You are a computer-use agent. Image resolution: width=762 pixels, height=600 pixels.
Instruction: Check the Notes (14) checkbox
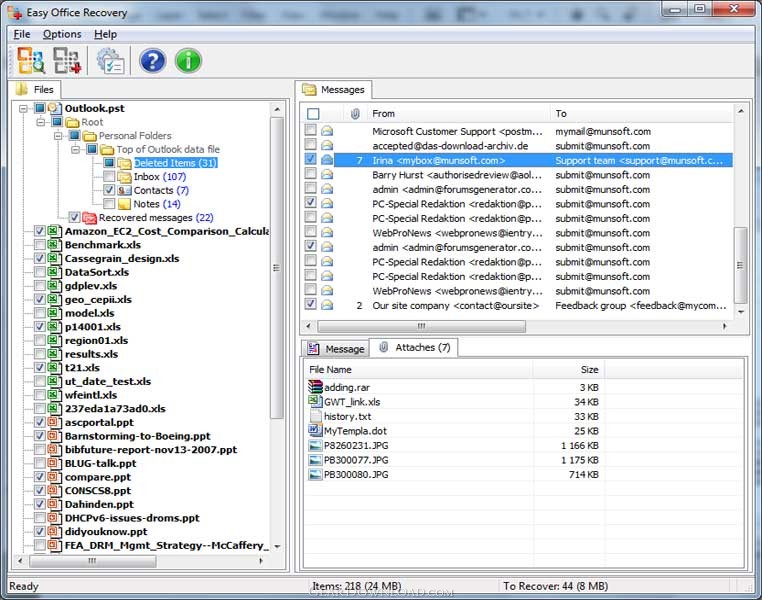pyautogui.click(x=109, y=204)
